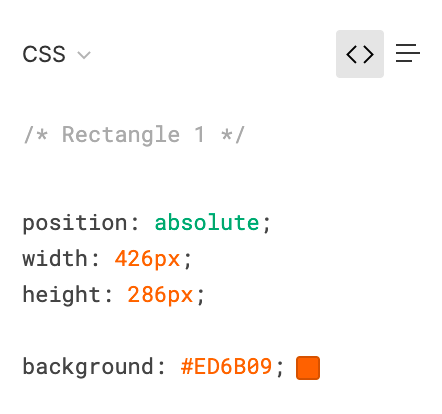Click the absolute position value
Image resolution: width=442 pixels, height=414 pixels.
coord(207,223)
